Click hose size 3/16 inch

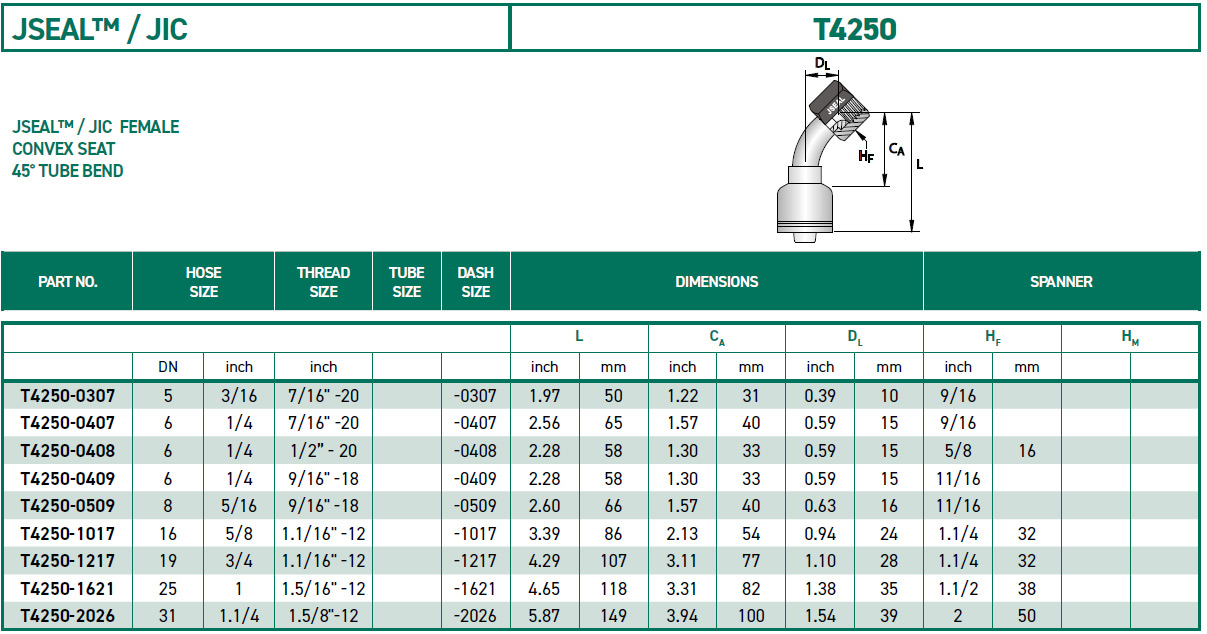click(239, 396)
